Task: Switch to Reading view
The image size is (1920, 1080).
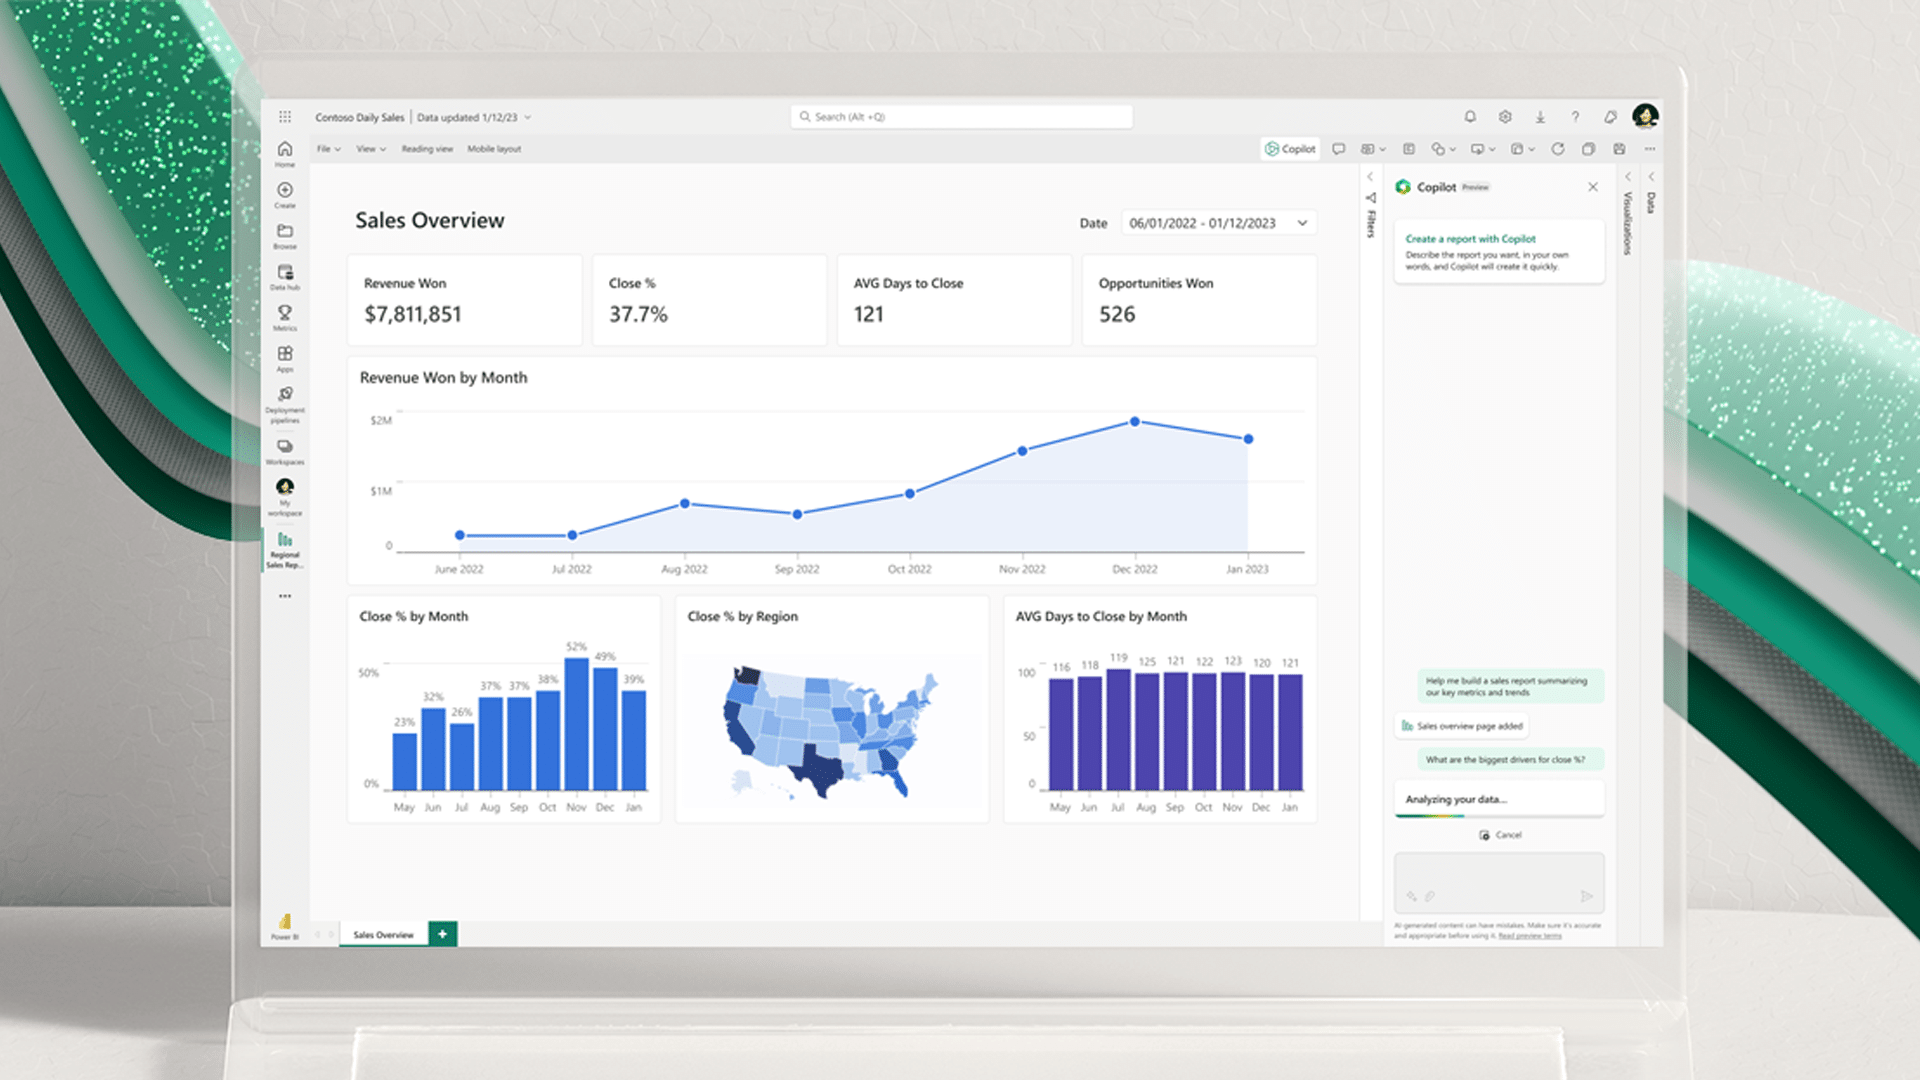Action: 427,149
